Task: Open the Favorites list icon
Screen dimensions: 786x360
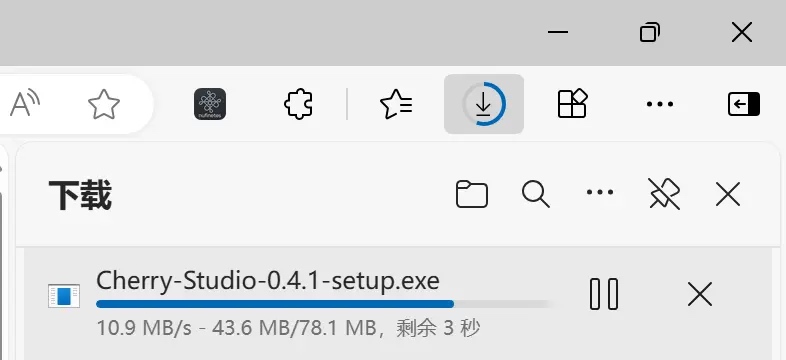Action: [396, 104]
